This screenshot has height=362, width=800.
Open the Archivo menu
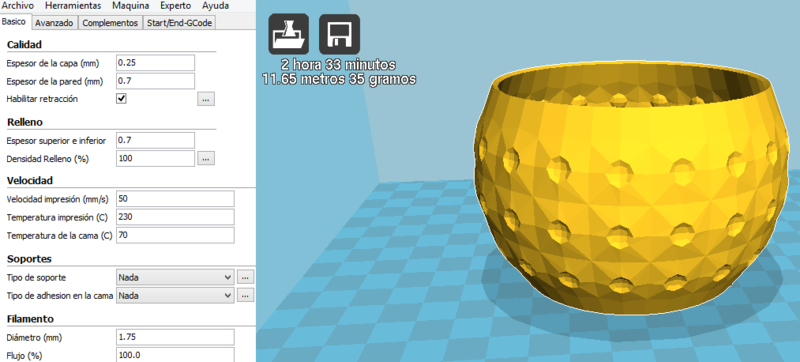[18, 6]
